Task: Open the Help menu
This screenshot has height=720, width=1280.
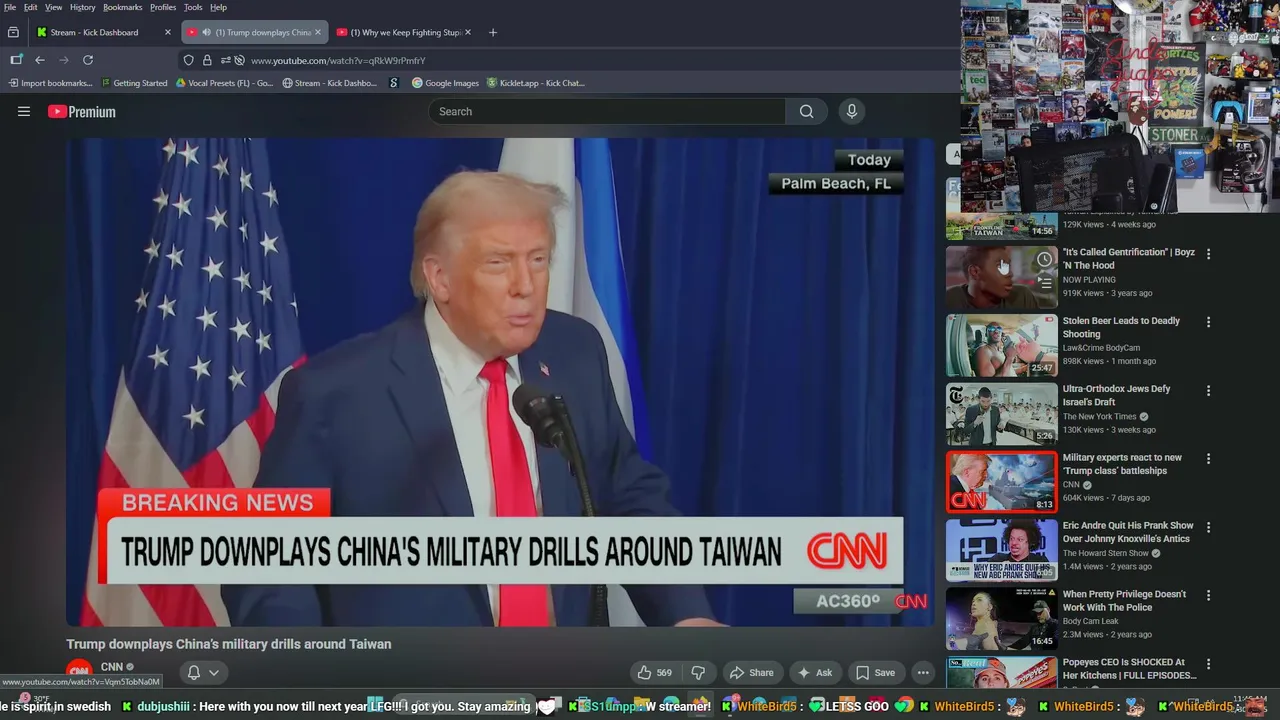Action: 218,7
